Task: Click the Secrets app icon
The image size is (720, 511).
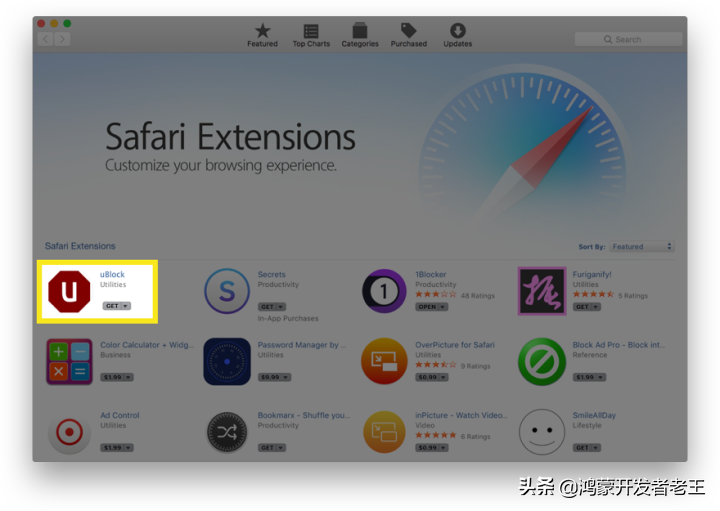Action: click(x=227, y=291)
